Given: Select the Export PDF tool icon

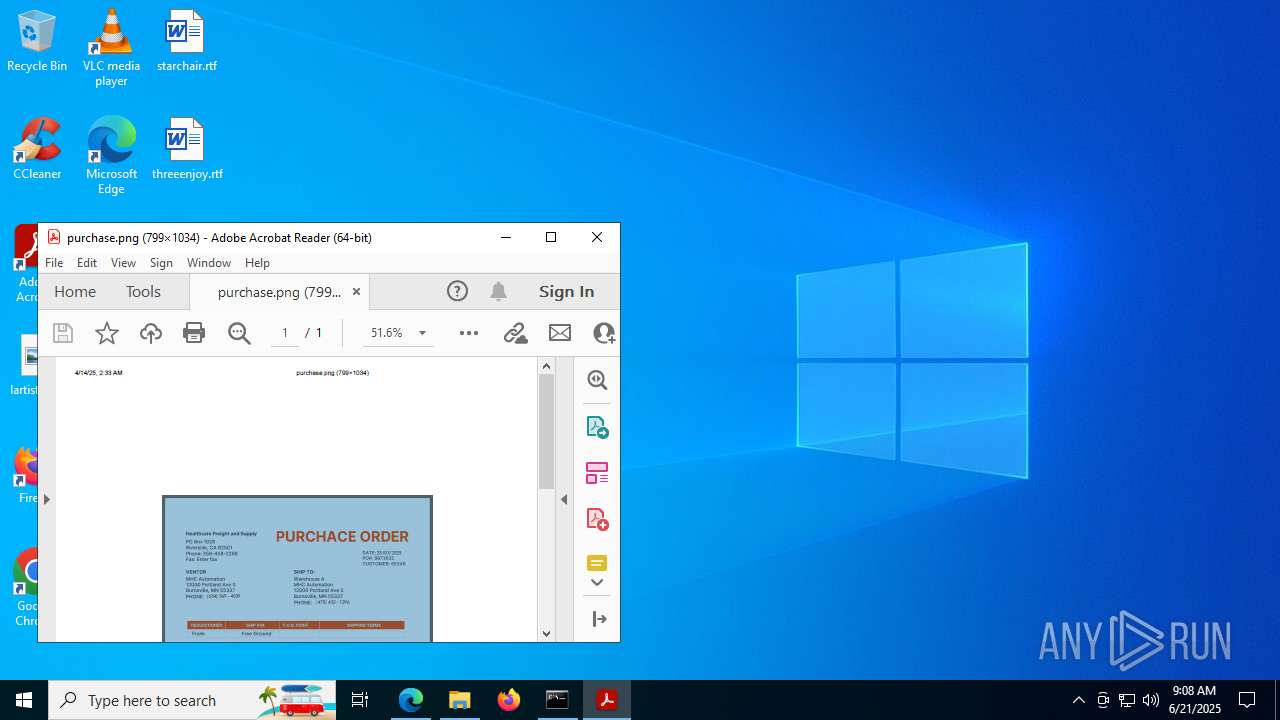Looking at the screenshot, I should (597, 427).
